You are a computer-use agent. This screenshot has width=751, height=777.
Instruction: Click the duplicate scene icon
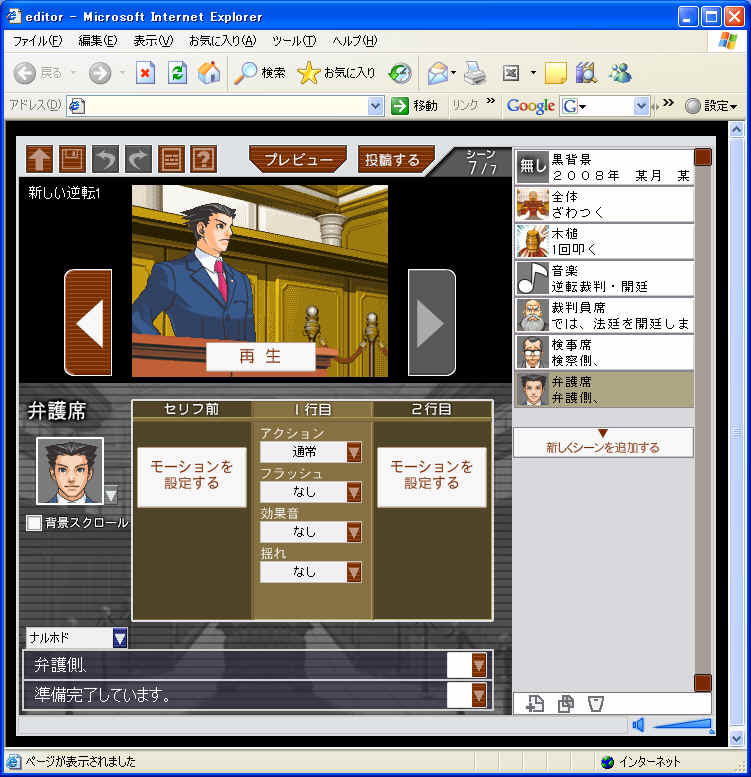pyautogui.click(x=566, y=704)
